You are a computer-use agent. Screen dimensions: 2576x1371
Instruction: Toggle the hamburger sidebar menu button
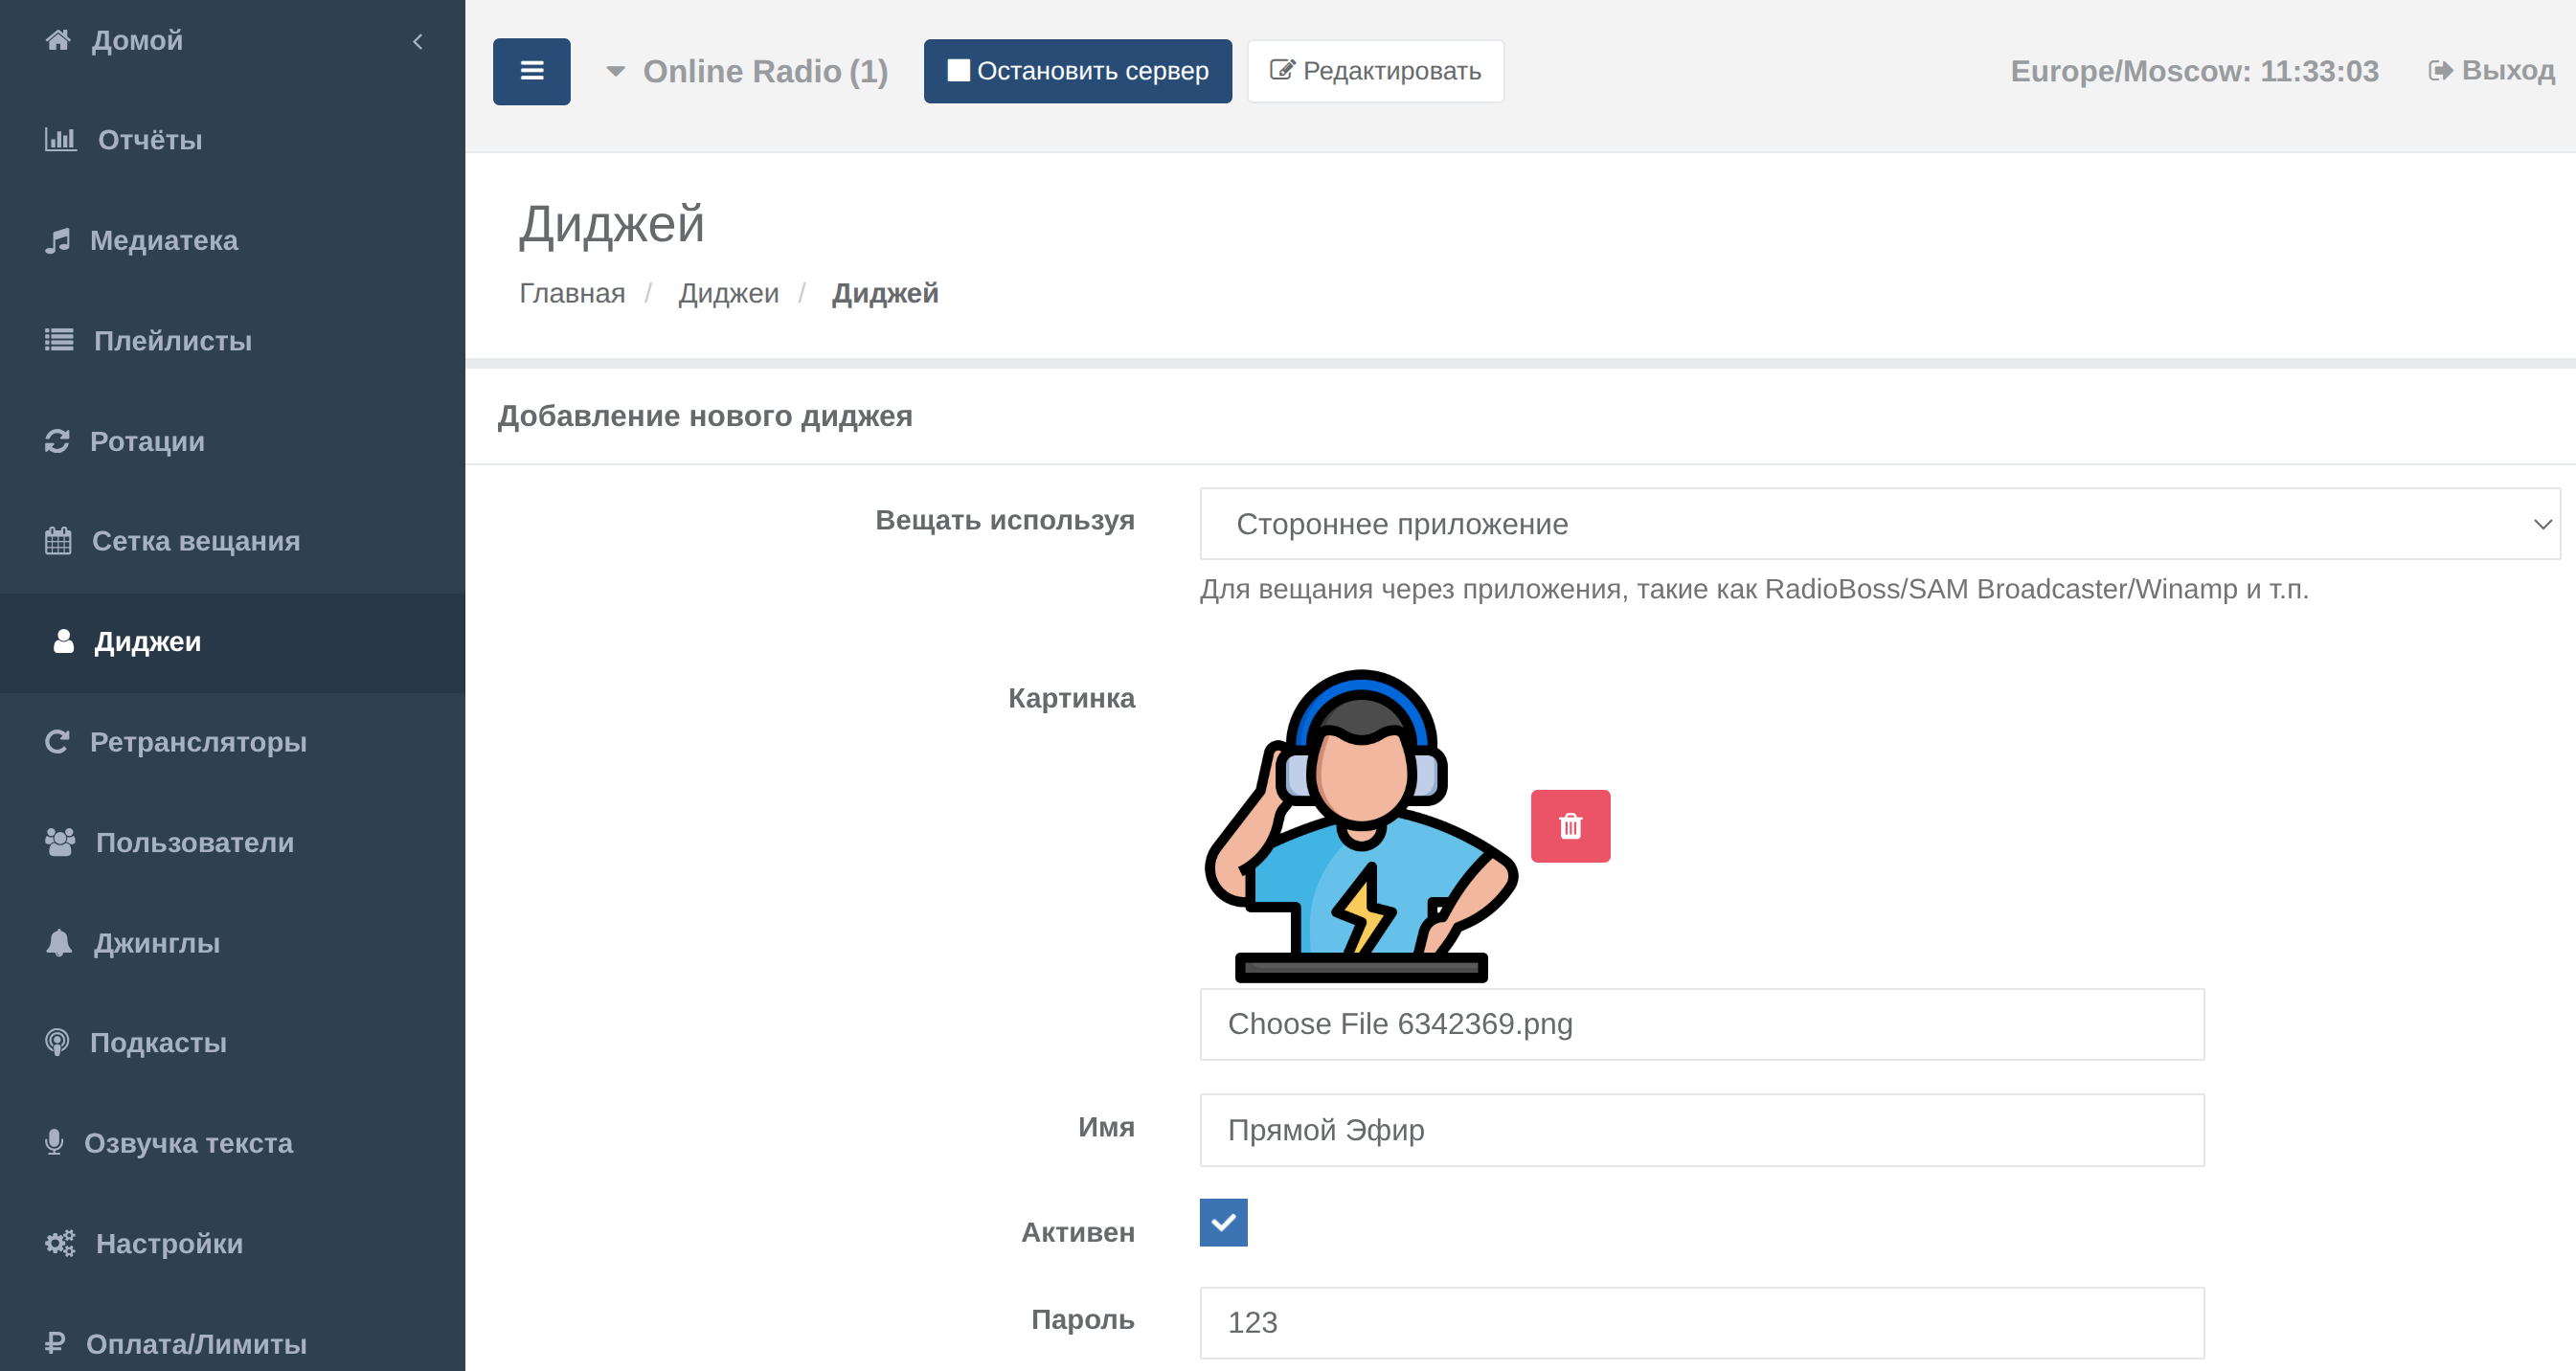click(x=531, y=71)
